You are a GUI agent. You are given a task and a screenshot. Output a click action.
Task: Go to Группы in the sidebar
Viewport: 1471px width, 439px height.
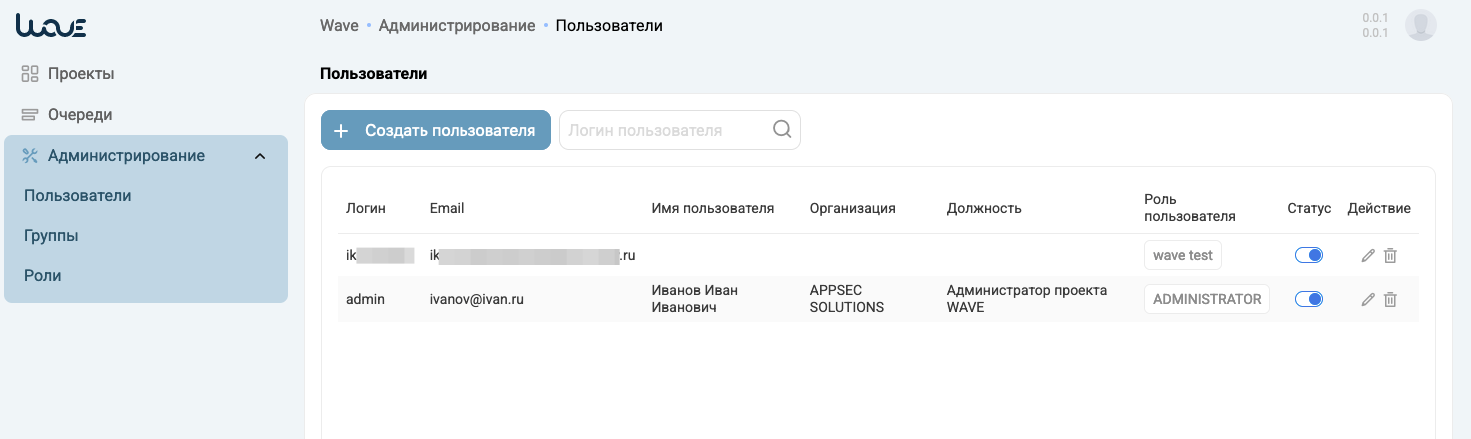pyautogui.click(x=51, y=236)
